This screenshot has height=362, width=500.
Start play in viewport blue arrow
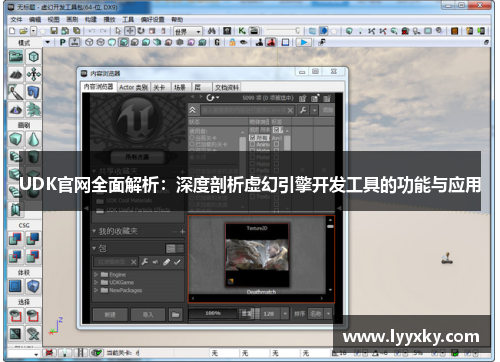click(x=304, y=42)
